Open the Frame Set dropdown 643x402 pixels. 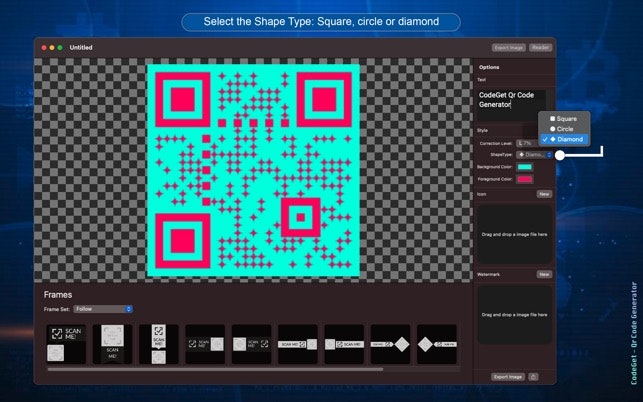(103, 309)
